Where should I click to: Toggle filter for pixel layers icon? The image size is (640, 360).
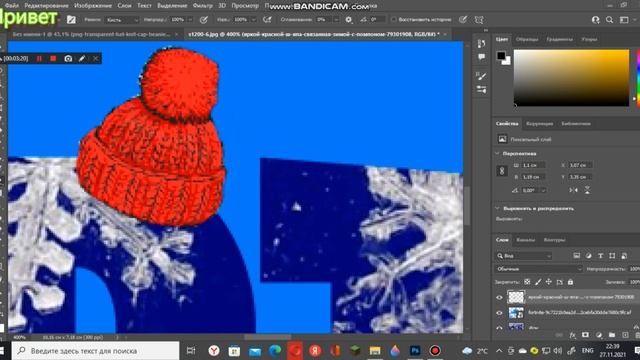click(x=576, y=256)
